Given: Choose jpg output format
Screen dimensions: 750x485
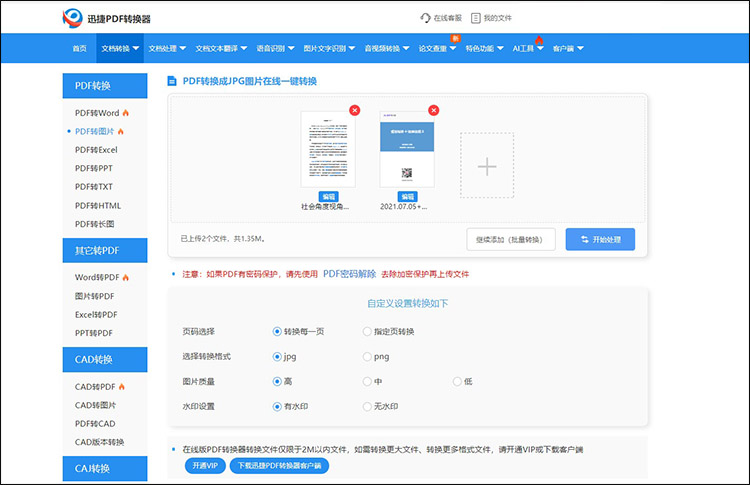Looking at the screenshot, I should click(x=276, y=356).
